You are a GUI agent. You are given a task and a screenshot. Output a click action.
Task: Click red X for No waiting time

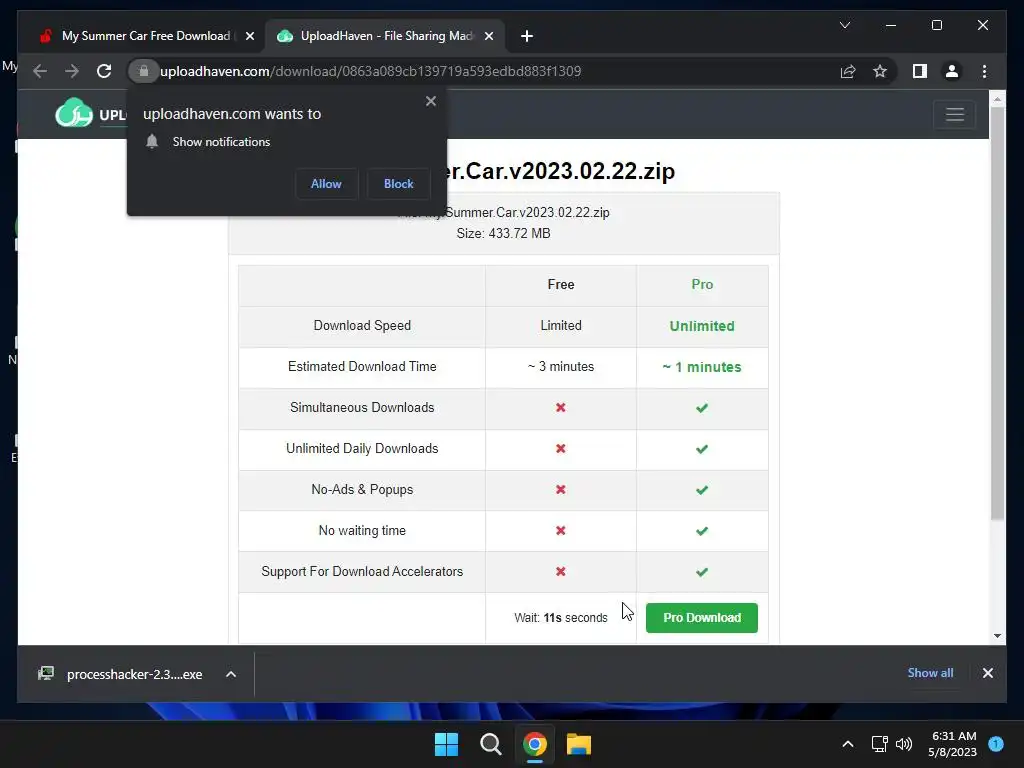560,530
